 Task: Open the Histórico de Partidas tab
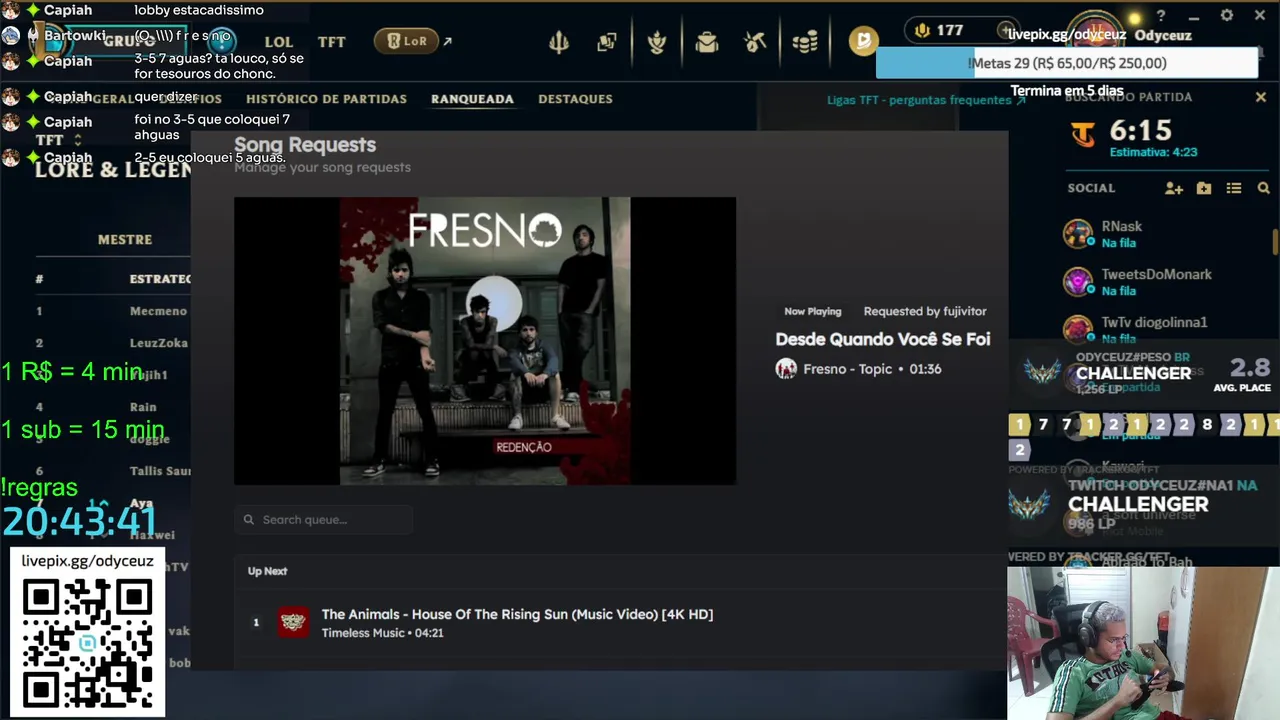[x=326, y=99]
